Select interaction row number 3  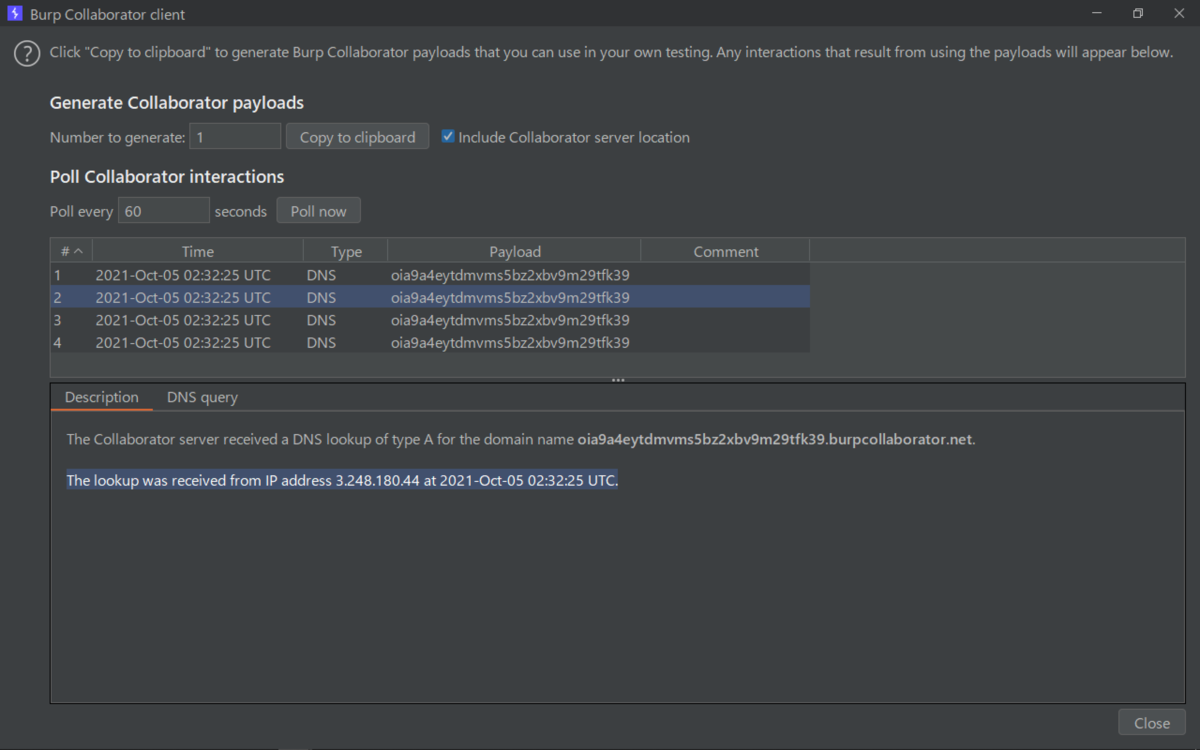pyautogui.click(x=430, y=320)
